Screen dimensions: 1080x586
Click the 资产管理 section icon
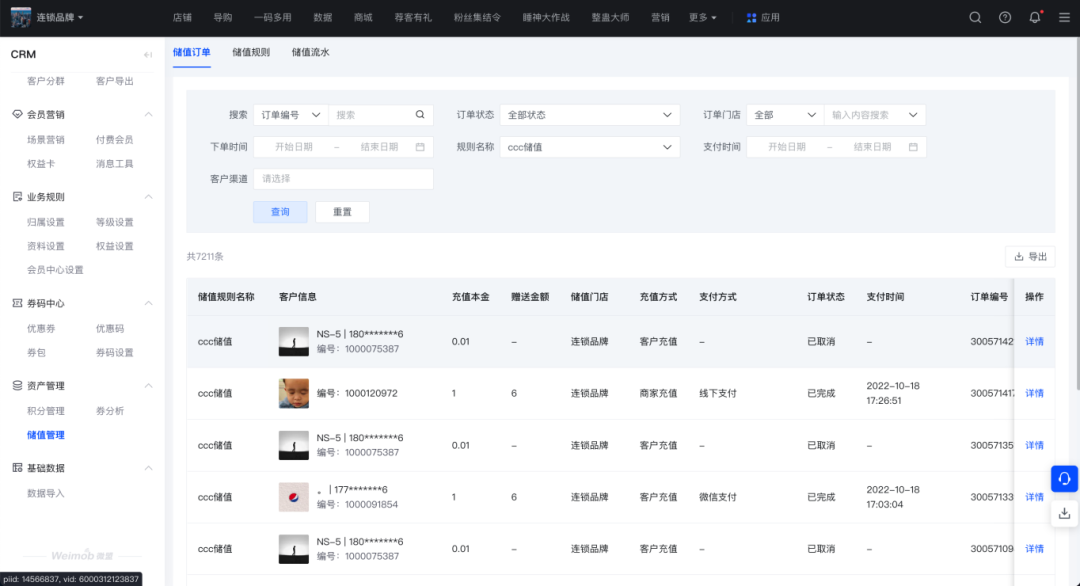17,386
